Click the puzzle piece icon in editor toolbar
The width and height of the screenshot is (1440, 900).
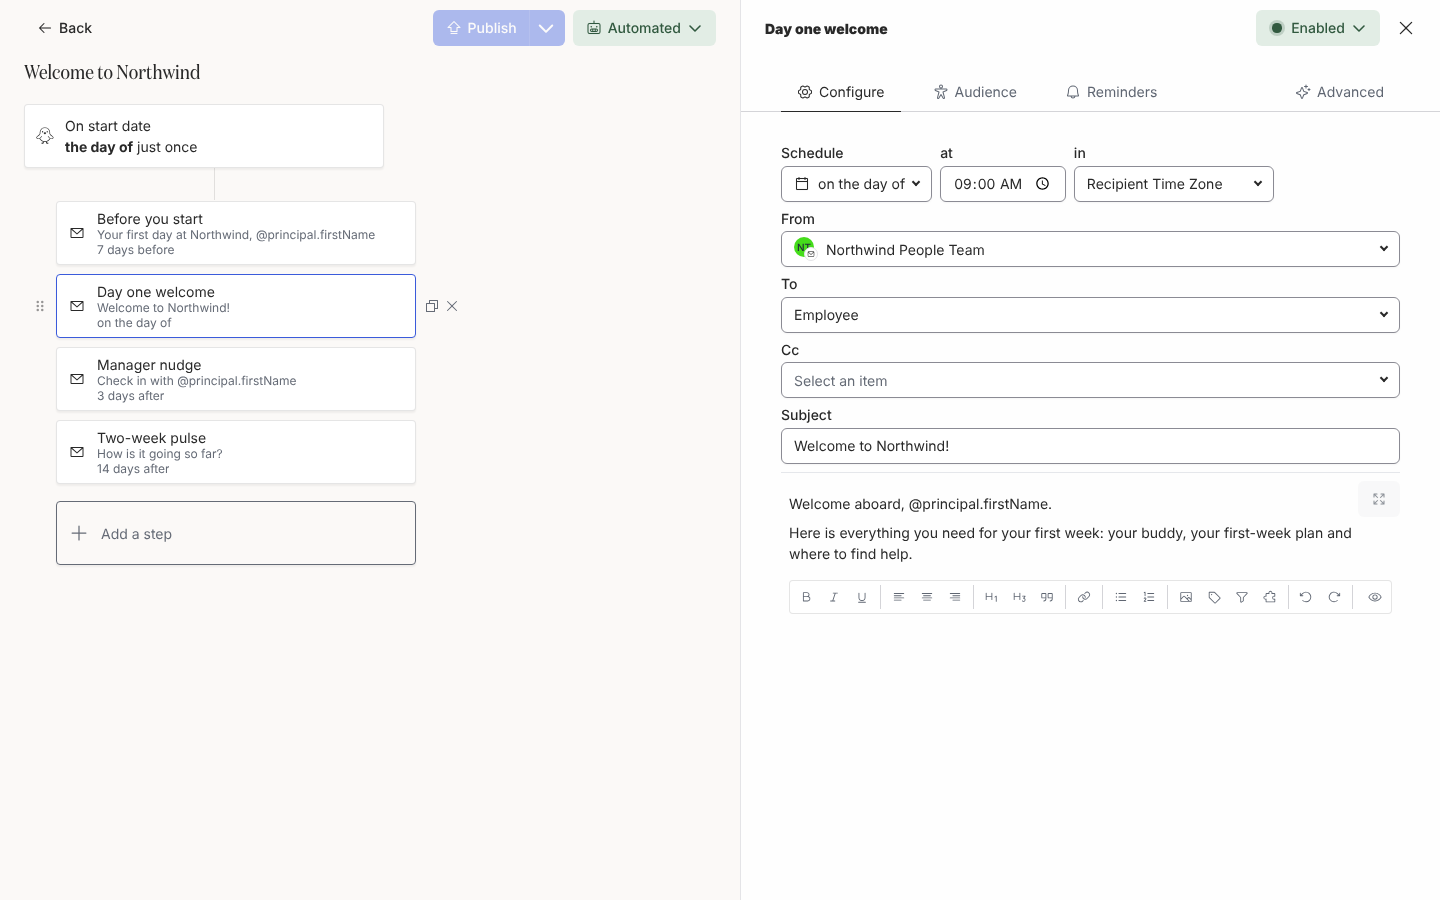[x=1270, y=597]
